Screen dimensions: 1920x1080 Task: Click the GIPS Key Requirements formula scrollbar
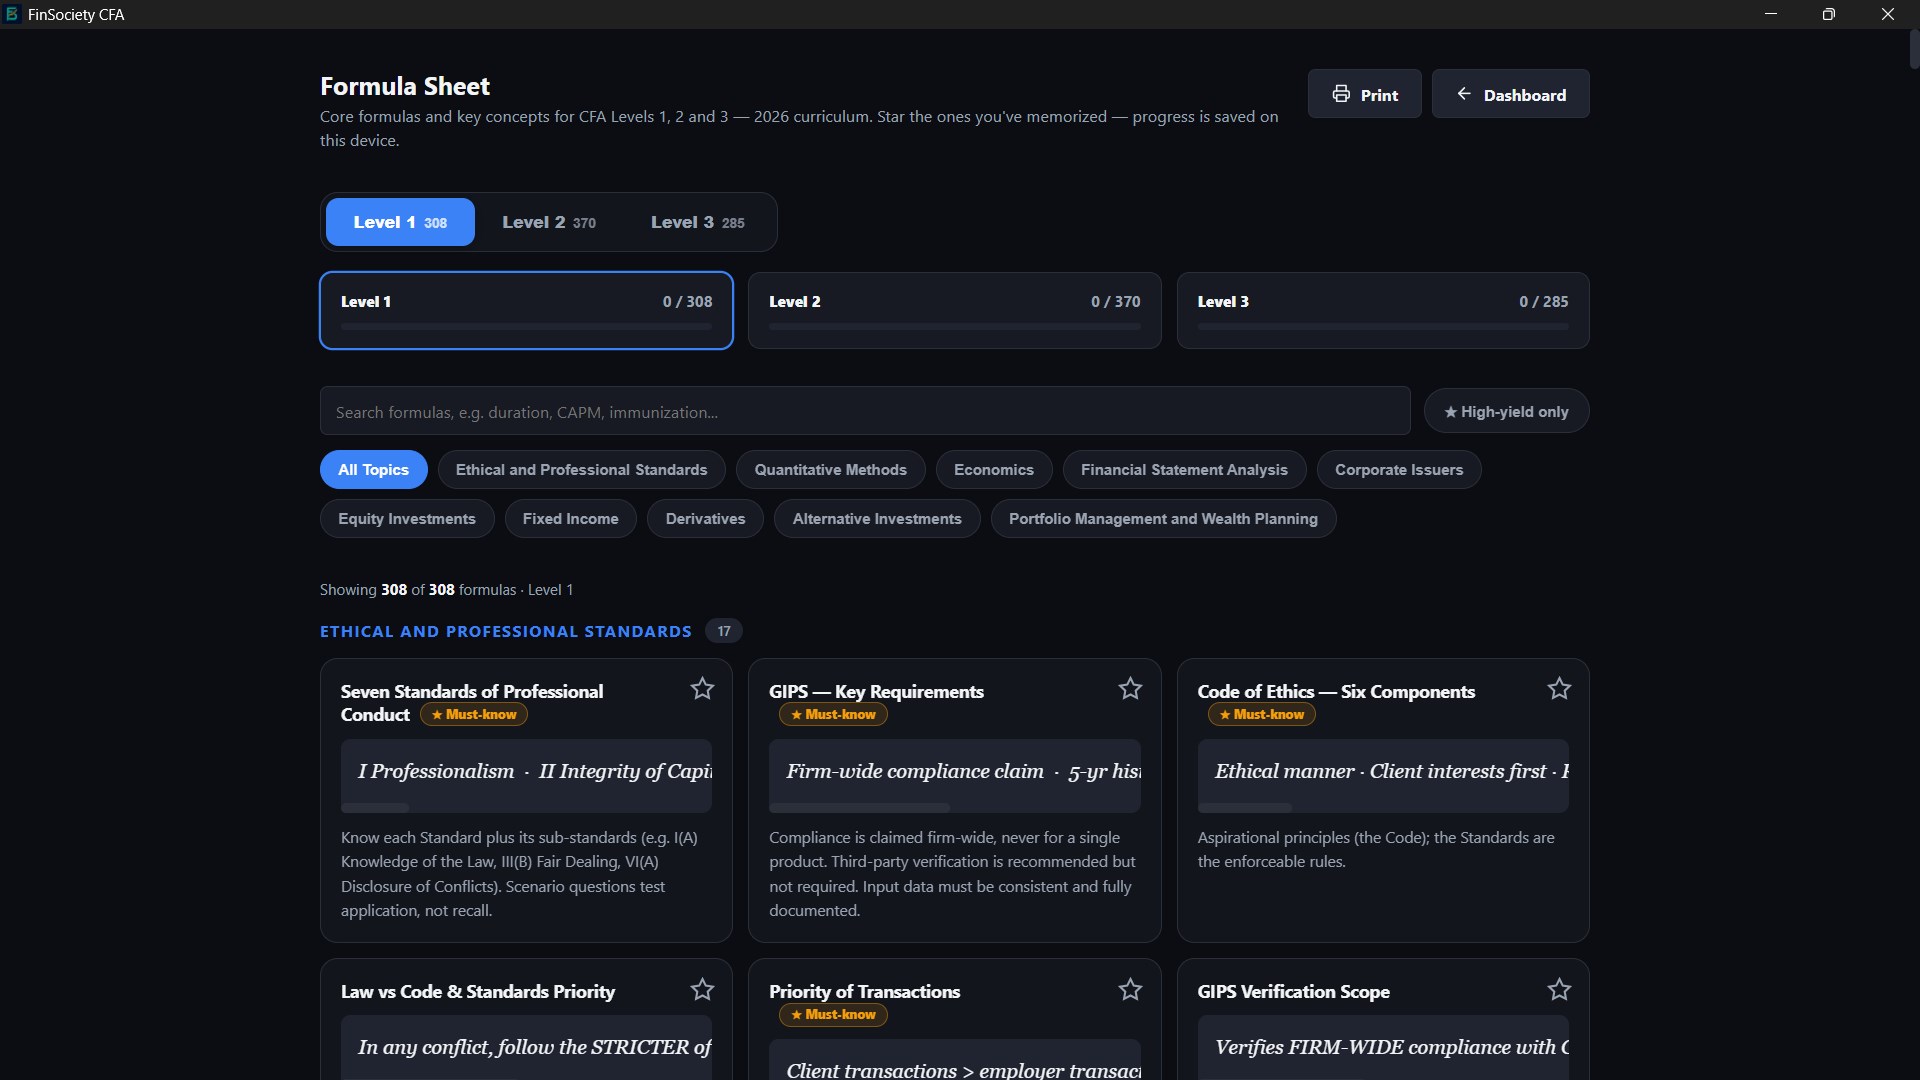[x=859, y=807]
